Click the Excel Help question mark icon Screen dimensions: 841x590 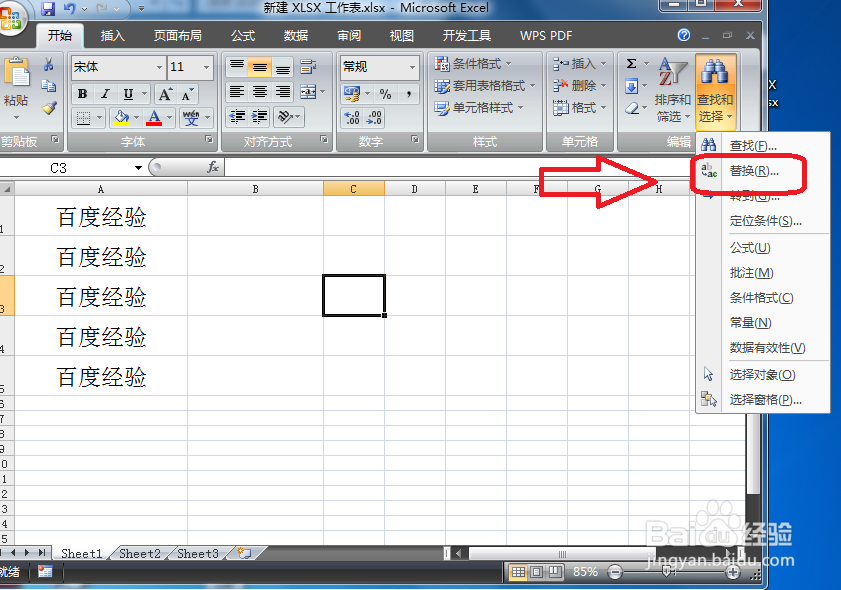pos(684,35)
